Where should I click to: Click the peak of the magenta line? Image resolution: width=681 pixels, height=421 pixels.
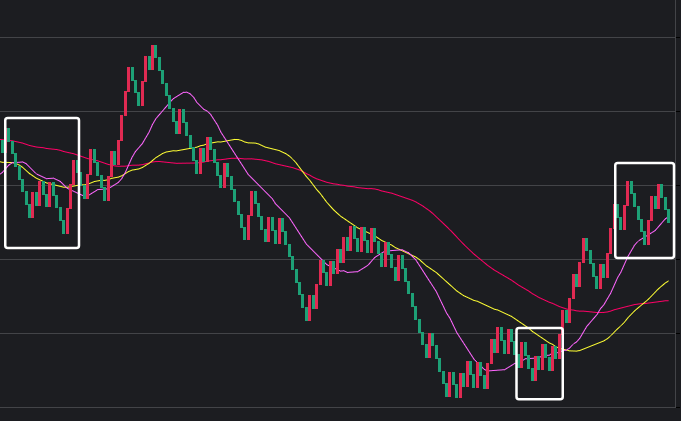(x=184, y=92)
